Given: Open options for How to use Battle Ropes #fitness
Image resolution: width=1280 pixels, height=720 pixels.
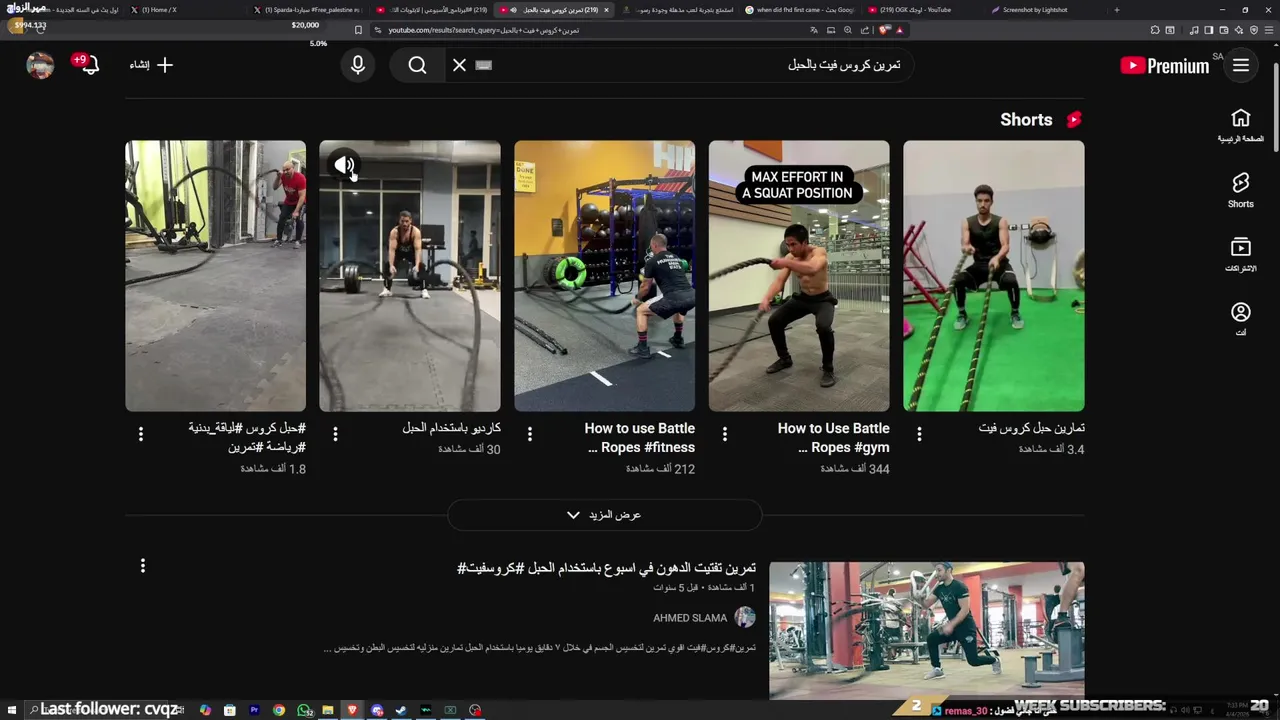Looking at the screenshot, I should 530,434.
